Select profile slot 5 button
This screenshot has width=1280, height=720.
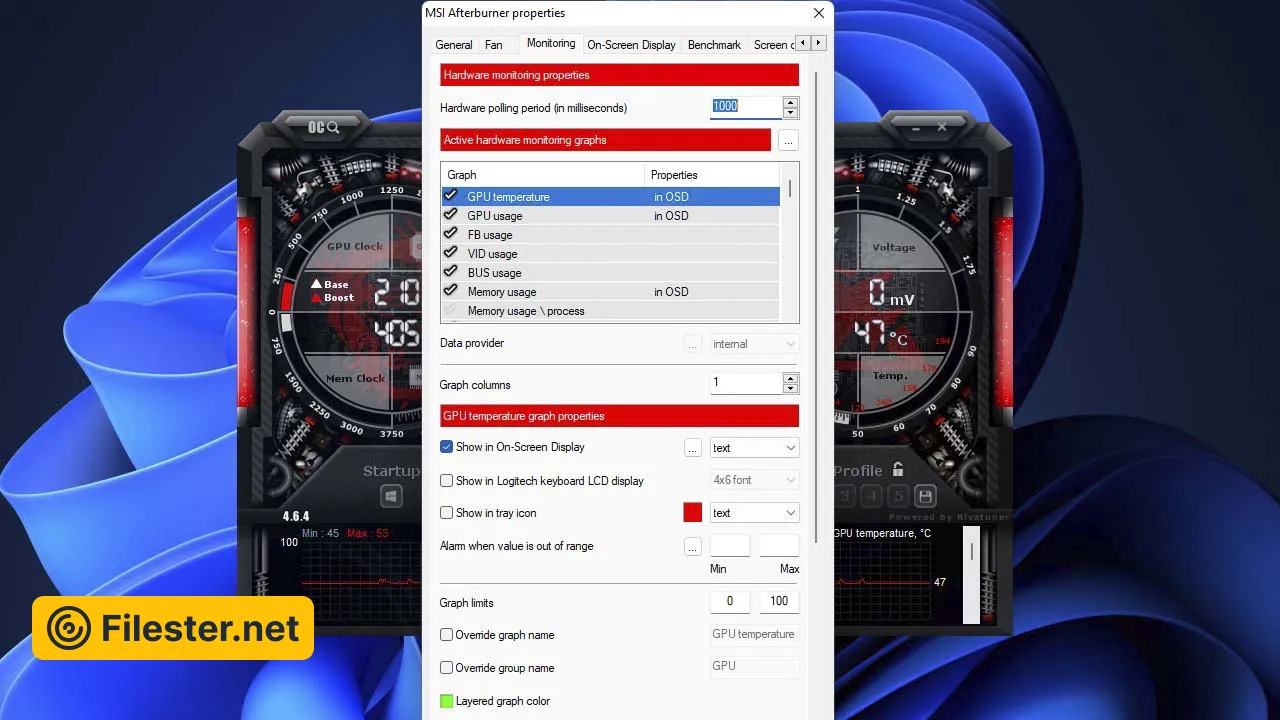tap(898, 496)
